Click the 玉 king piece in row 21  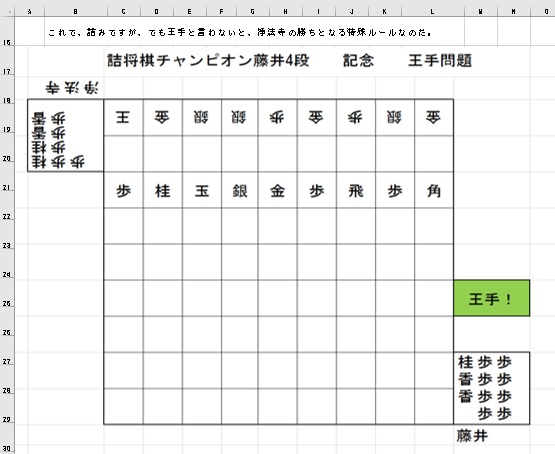pyautogui.click(x=202, y=190)
